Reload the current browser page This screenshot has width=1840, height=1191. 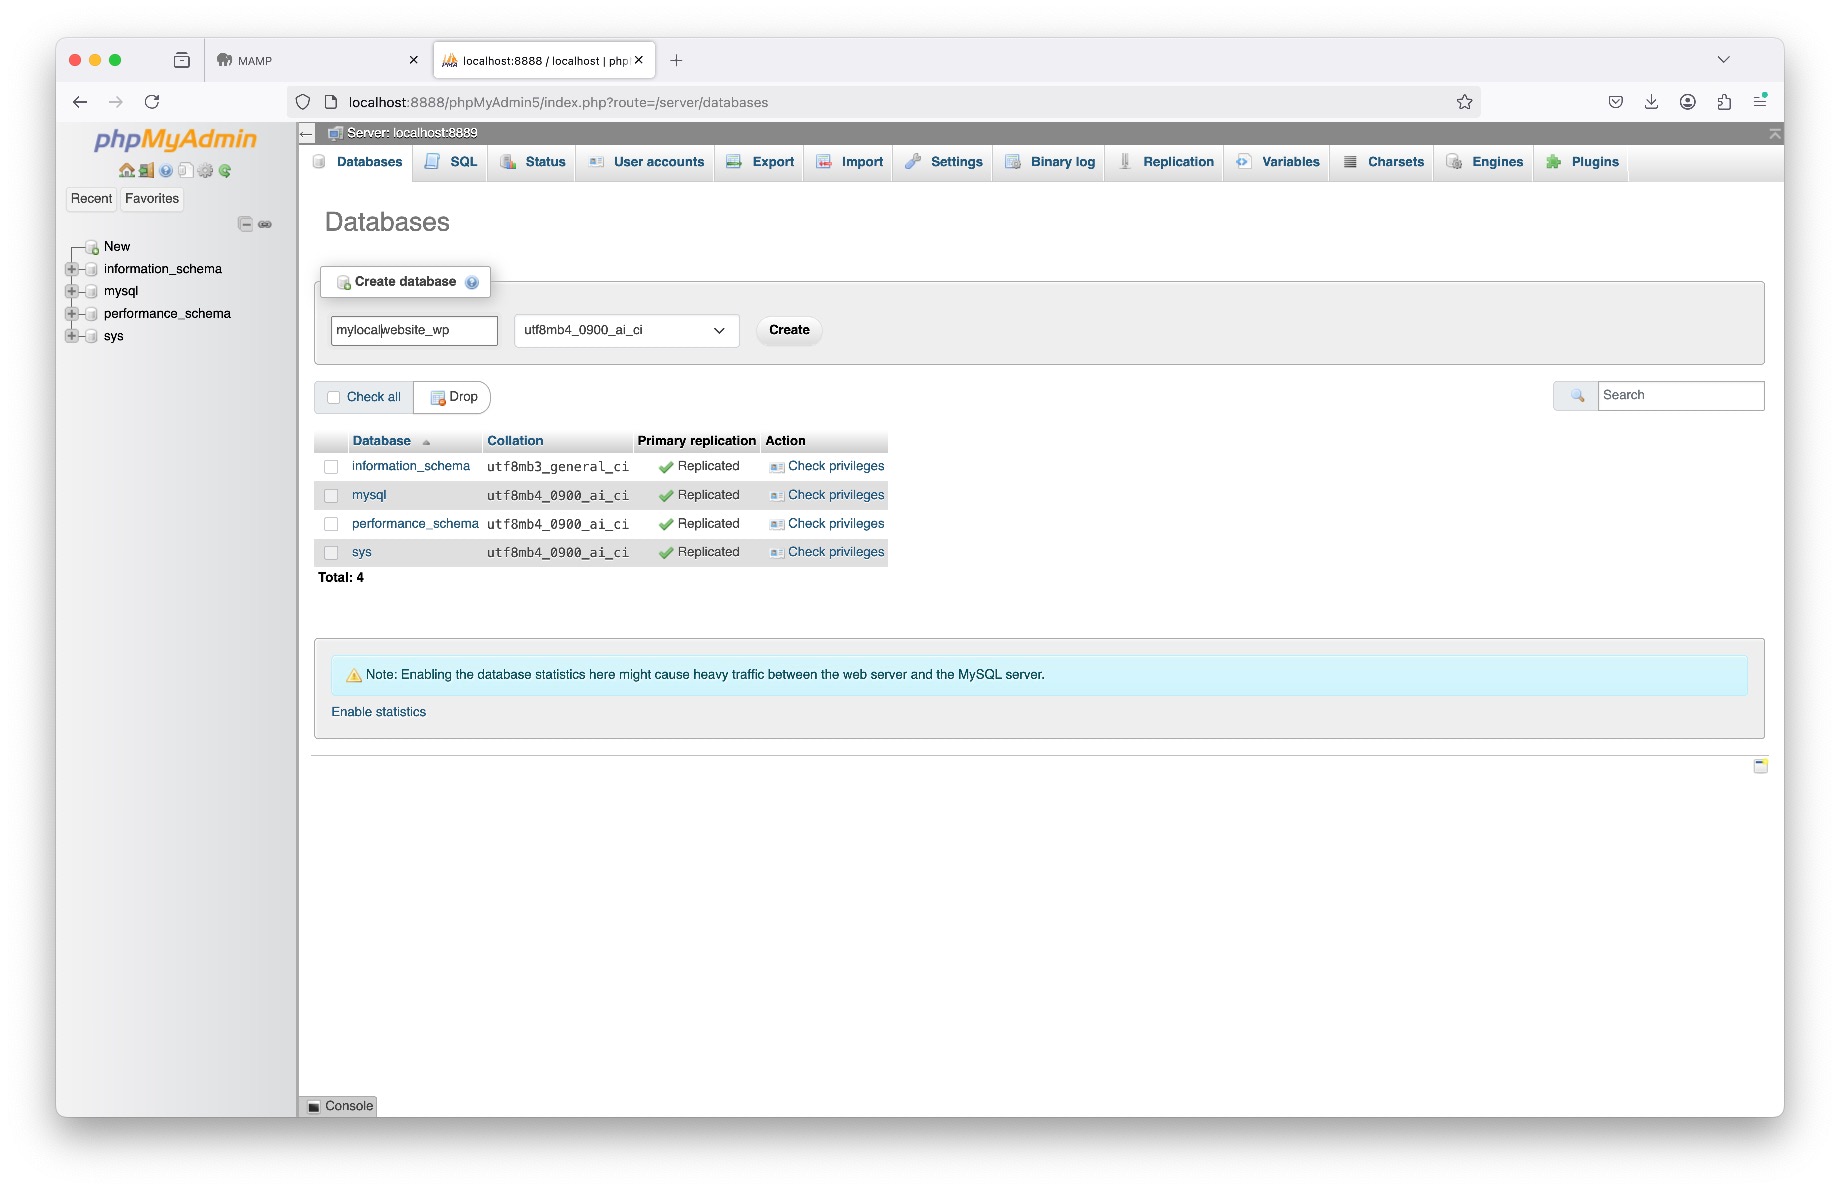click(x=152, y=102)
